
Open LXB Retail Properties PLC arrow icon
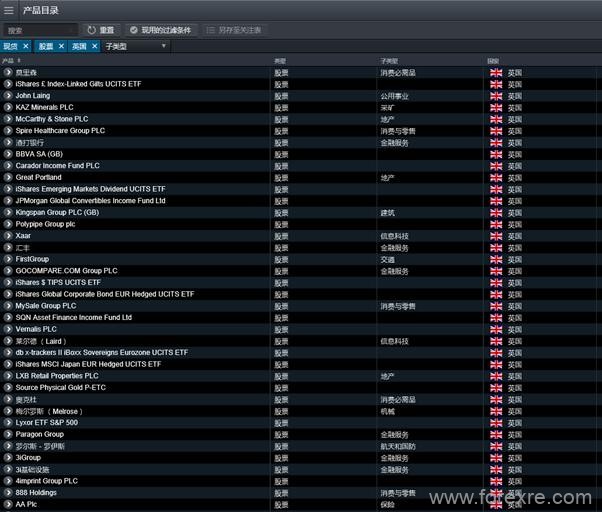point(8,376)
